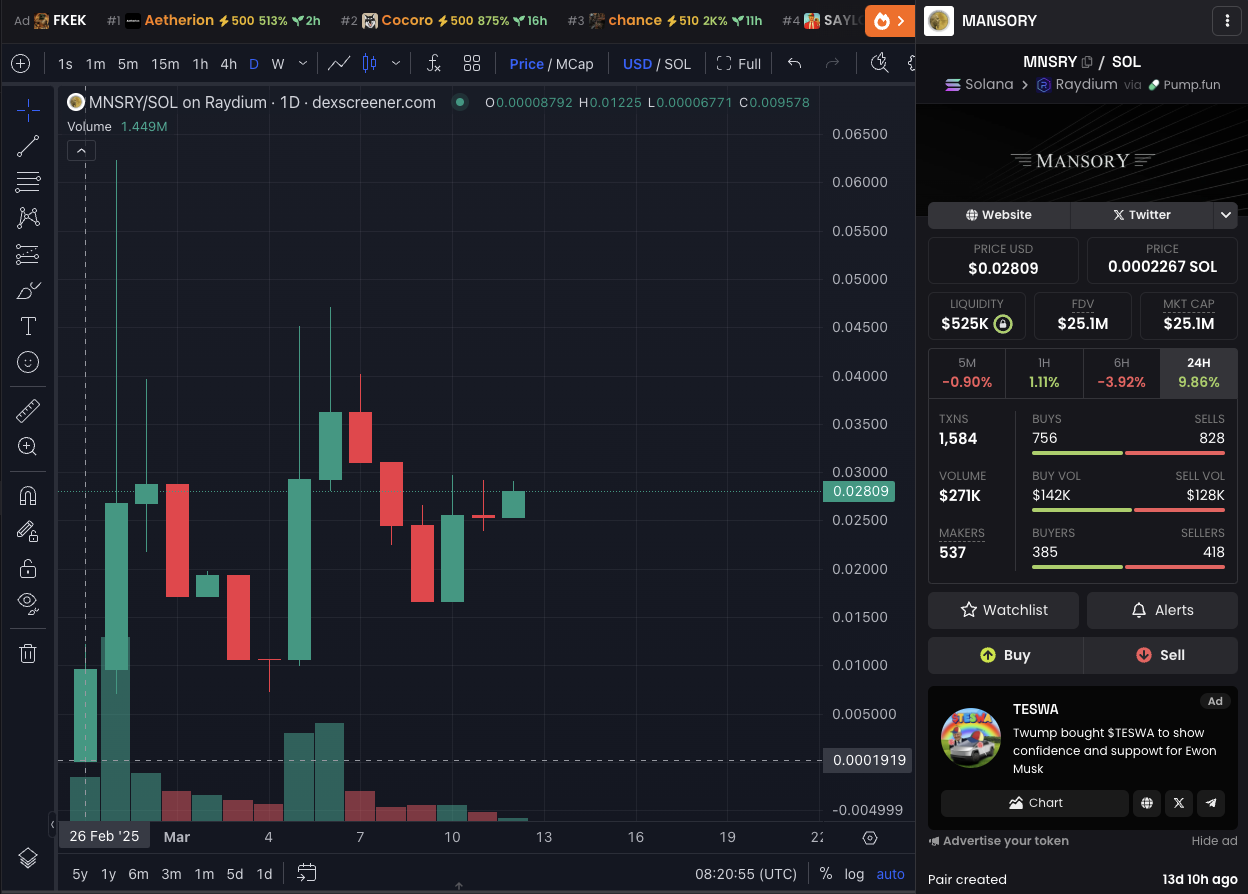This screenshot has width=1248, height=894.
Task: Click the green Buy button
Action: (x=1005, y=655)
